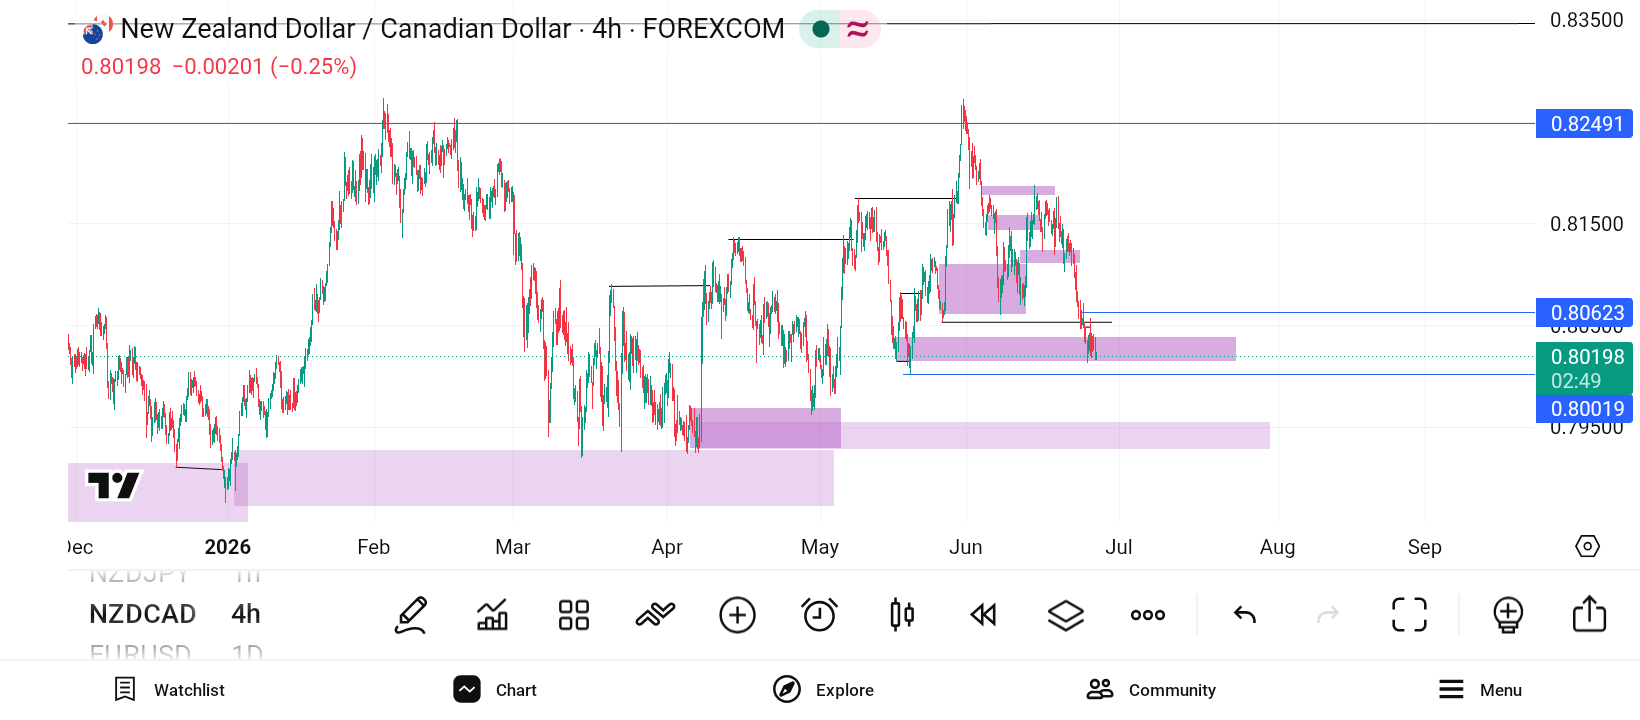
Task: Create an alert with the alarm clock icon
Action: pyautogui.click(x=819, y=615)
